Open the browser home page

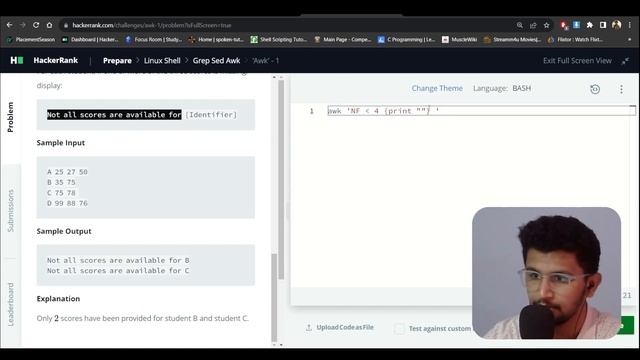(x=49, y=25)
